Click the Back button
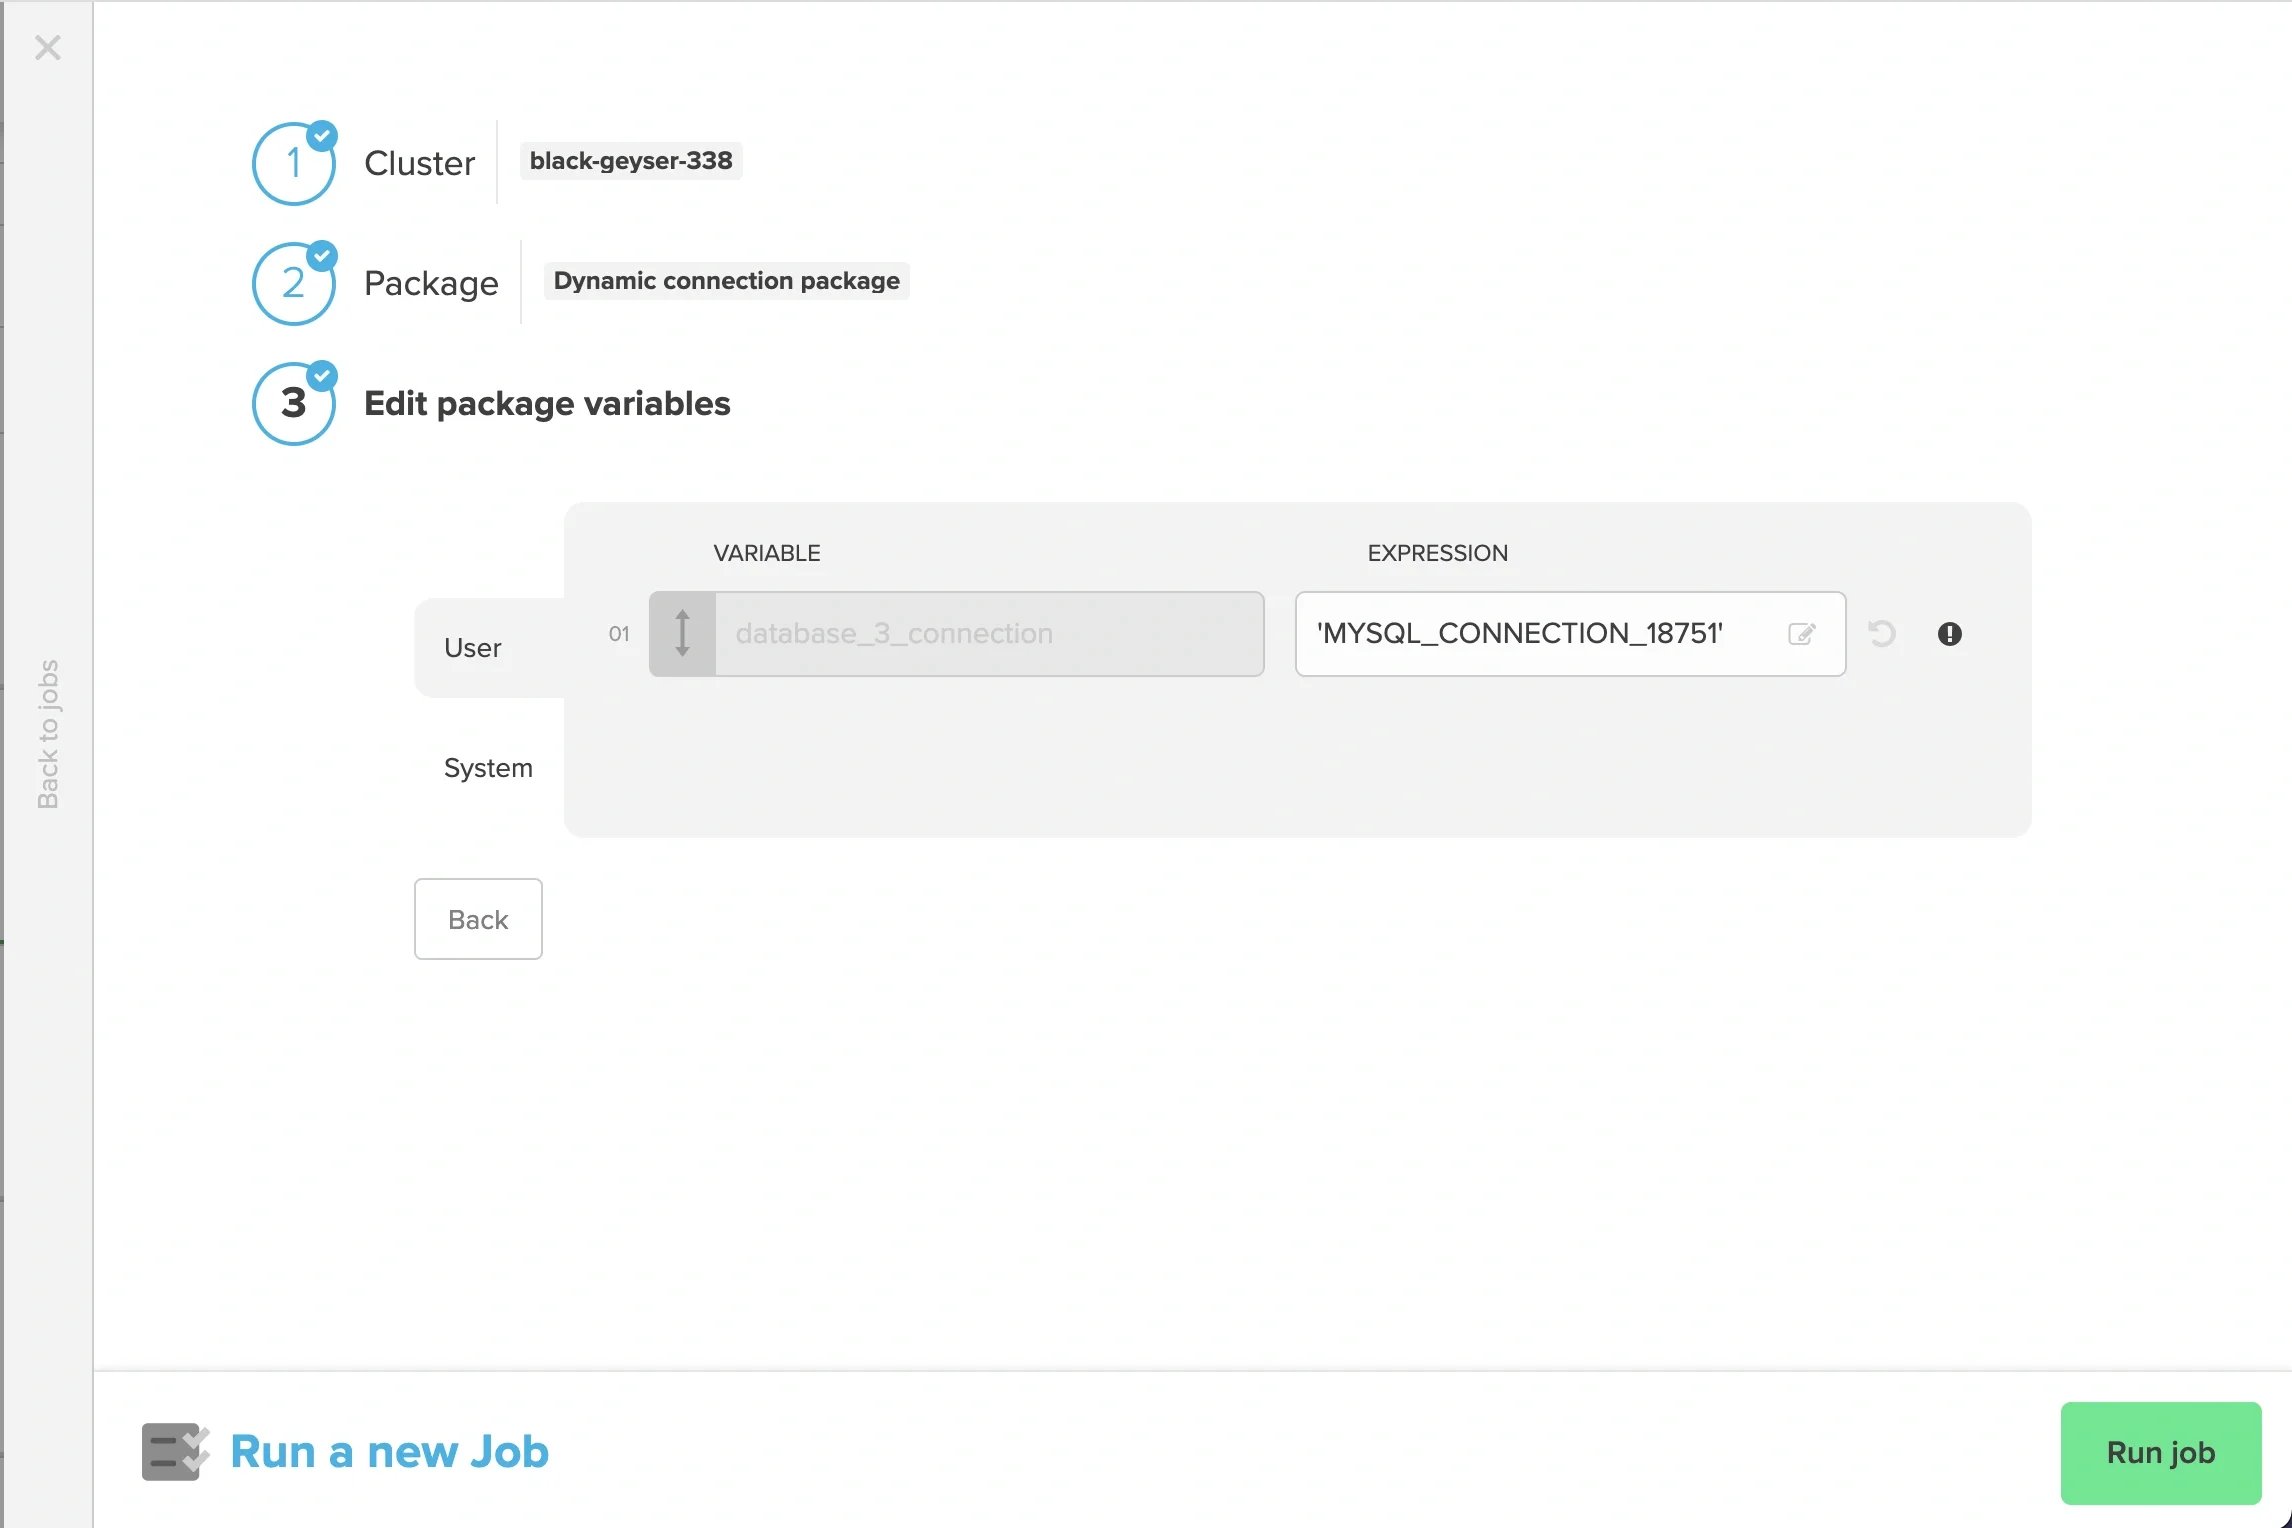 (478, 919)
